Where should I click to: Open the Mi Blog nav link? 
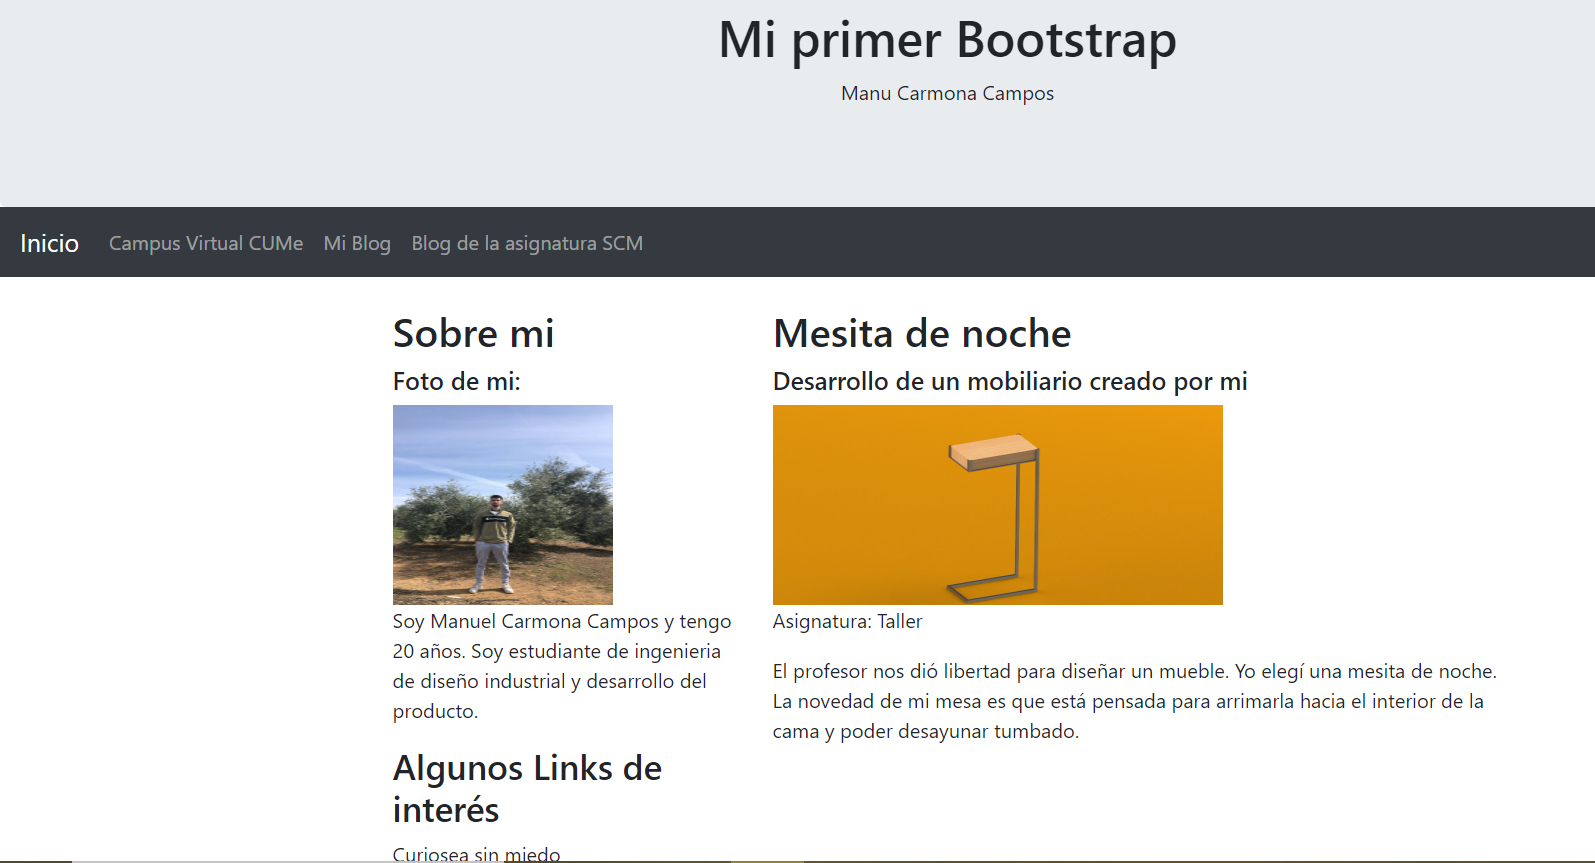[x=357, y=243]
